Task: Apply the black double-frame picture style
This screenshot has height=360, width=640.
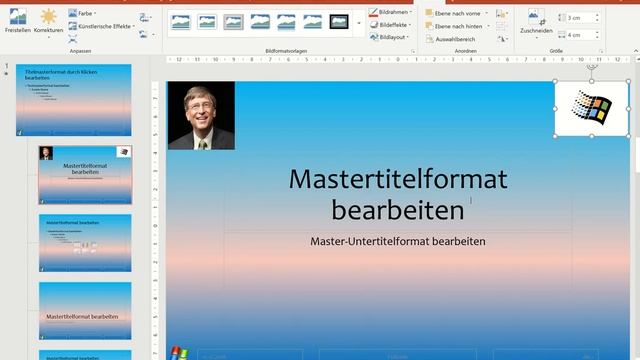Action: (x=339, y=22)
